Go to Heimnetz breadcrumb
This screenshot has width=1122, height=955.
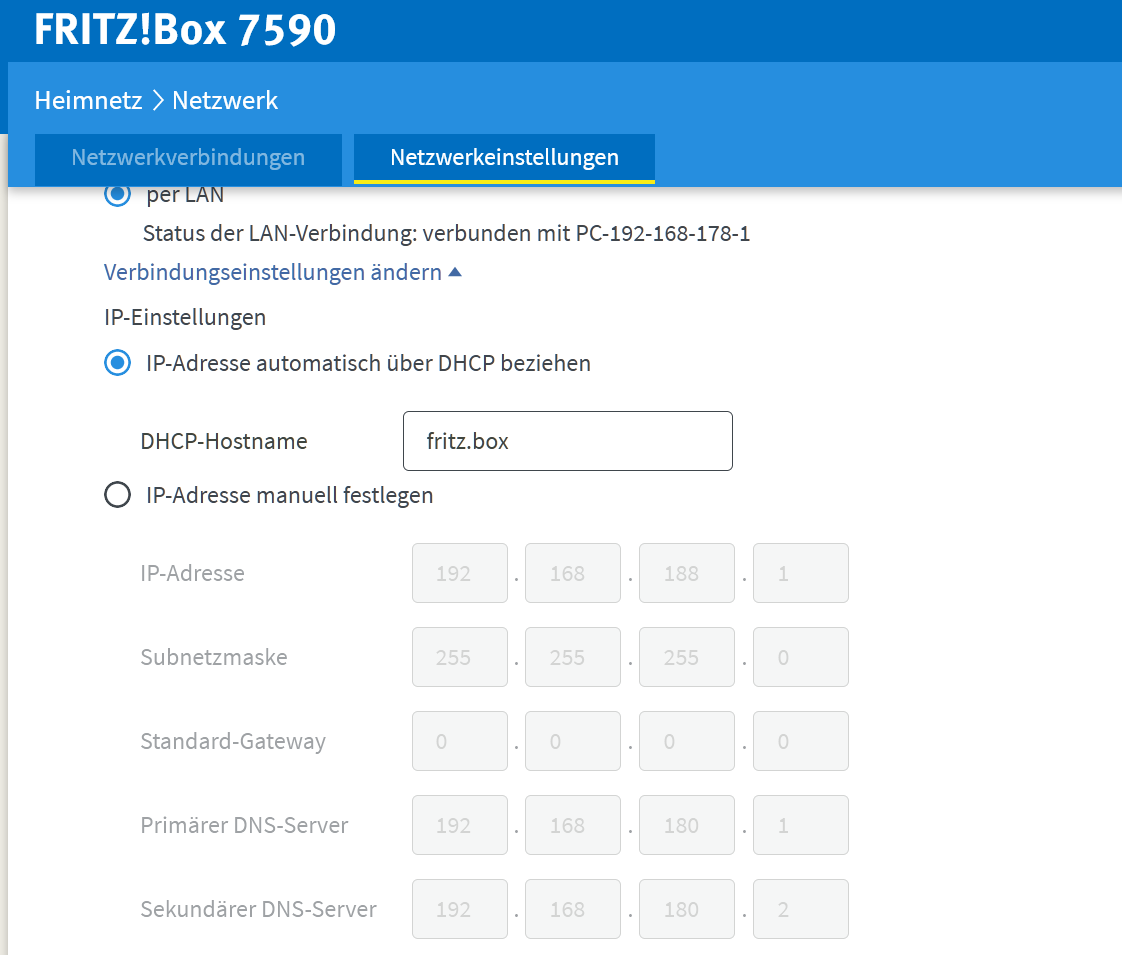pyautogui.click(x=89, y=100)
